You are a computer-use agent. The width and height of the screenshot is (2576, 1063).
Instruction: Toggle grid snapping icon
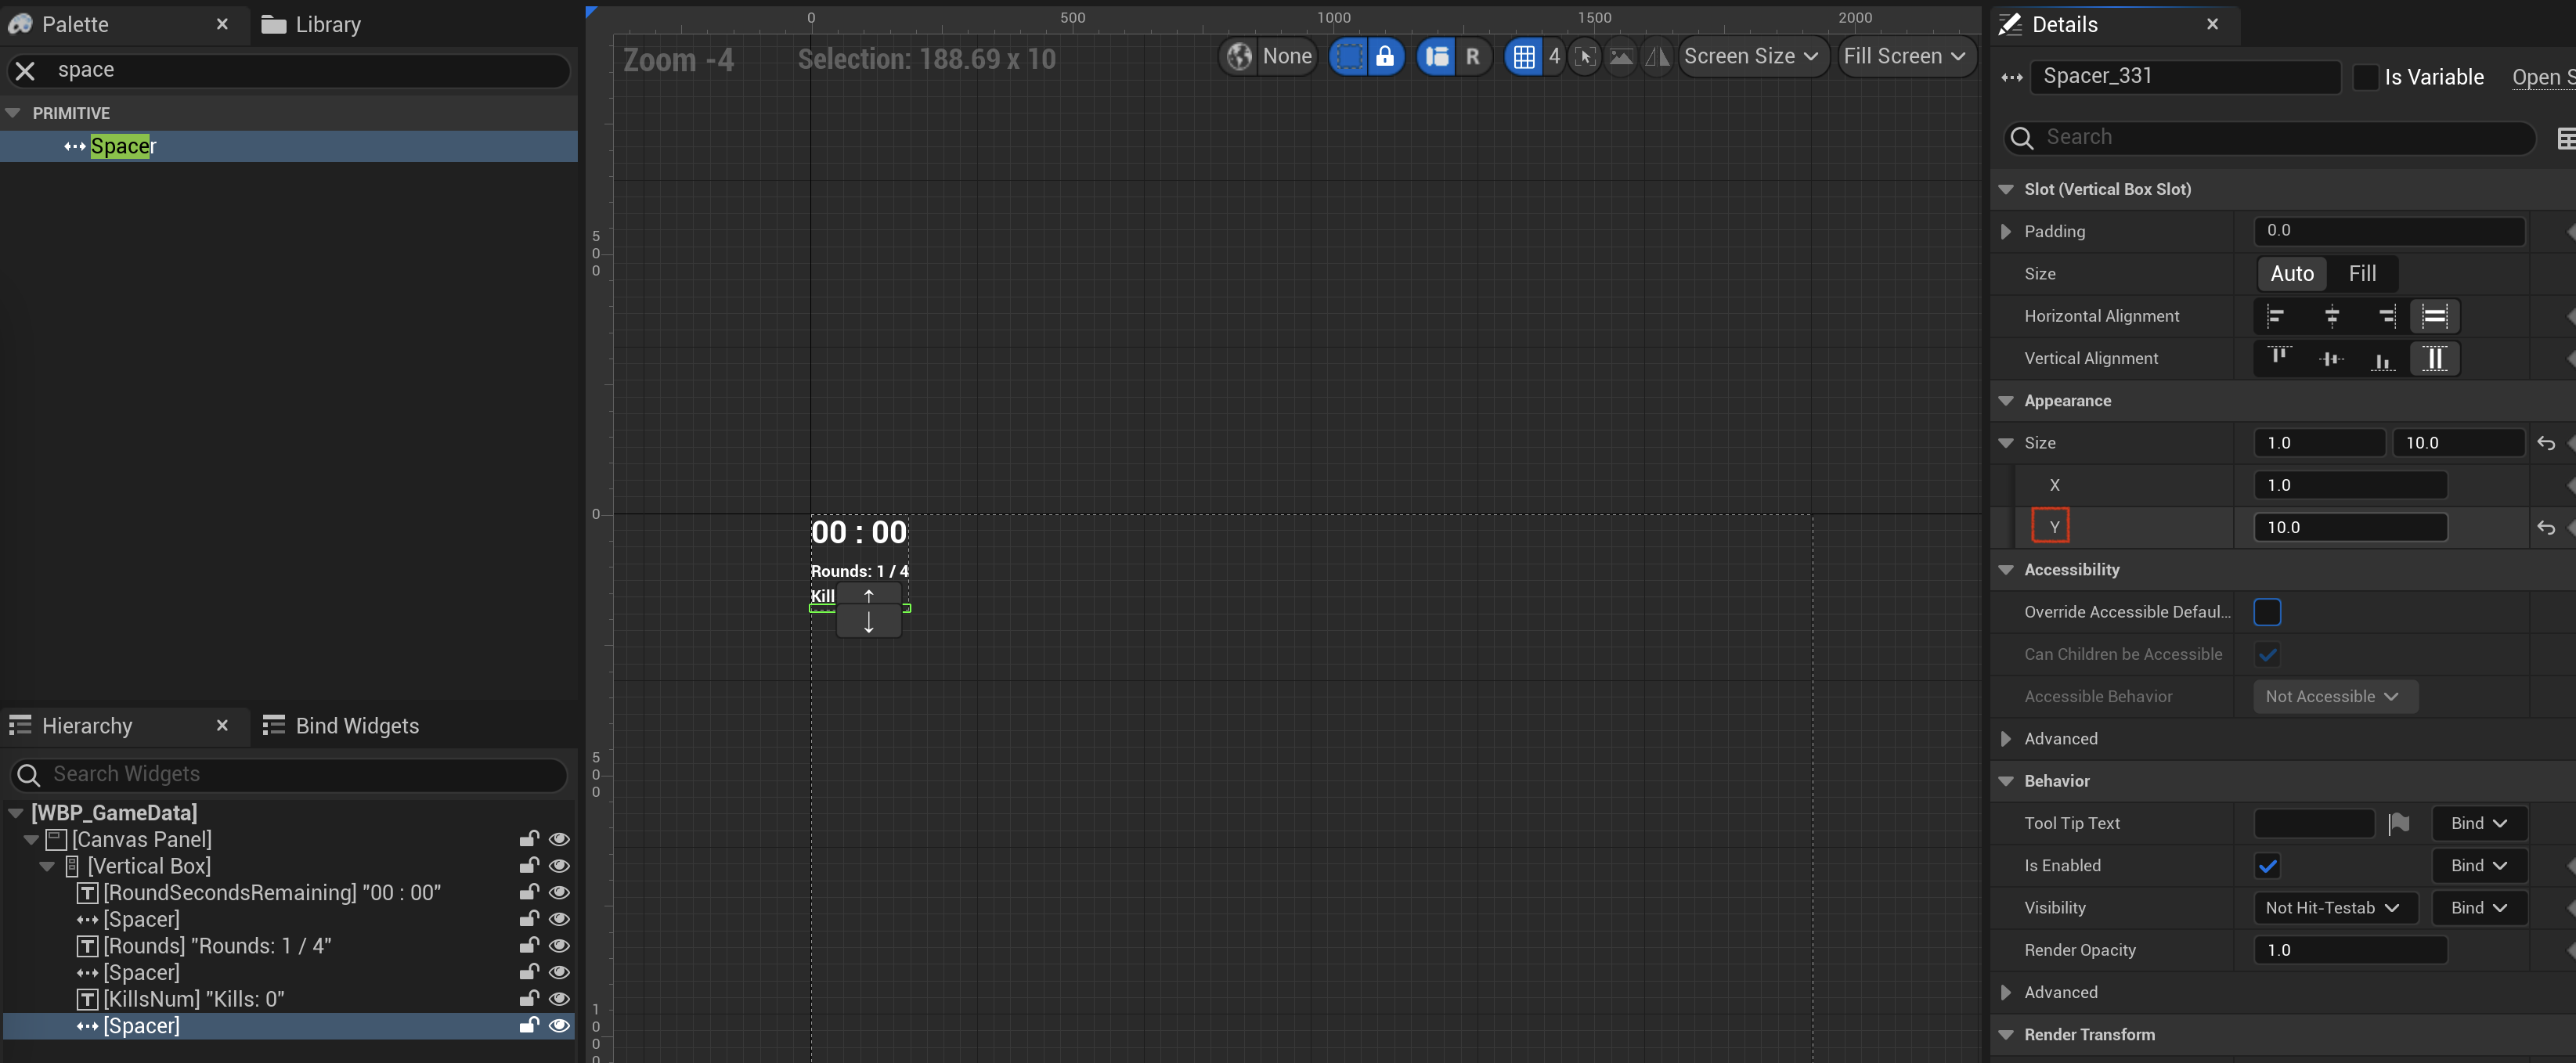point(1524,57)
